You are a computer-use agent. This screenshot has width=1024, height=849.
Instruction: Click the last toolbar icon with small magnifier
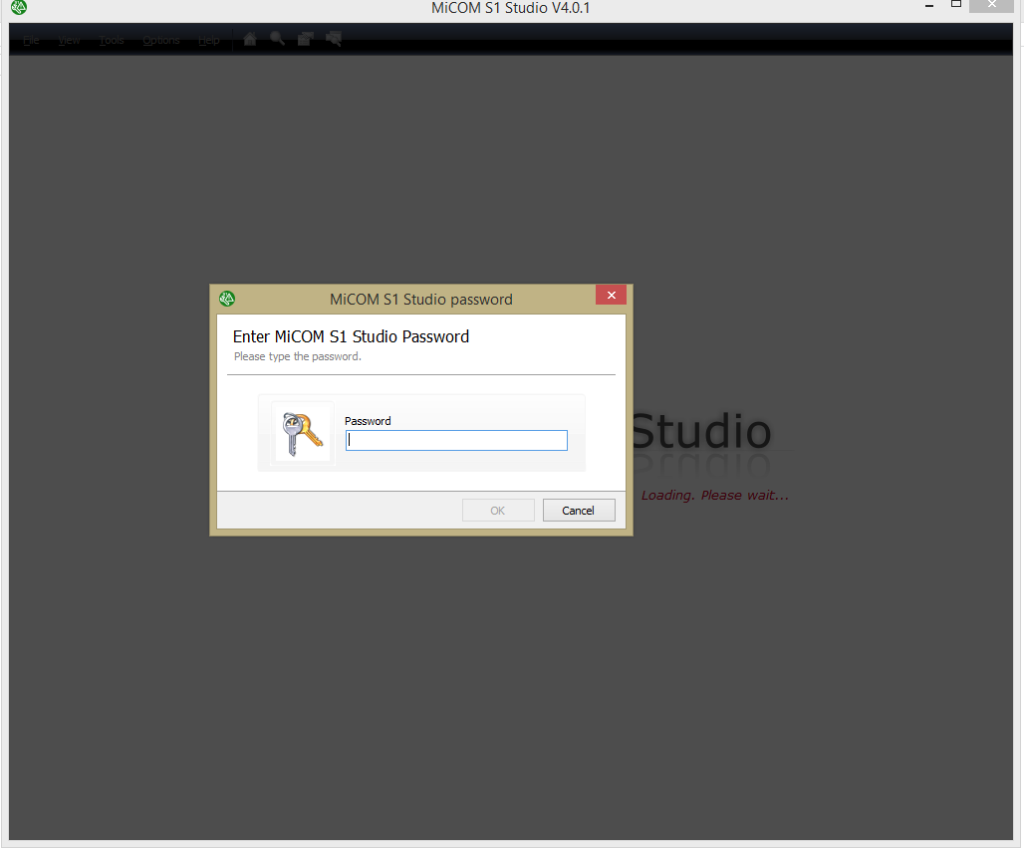point(334,39)
